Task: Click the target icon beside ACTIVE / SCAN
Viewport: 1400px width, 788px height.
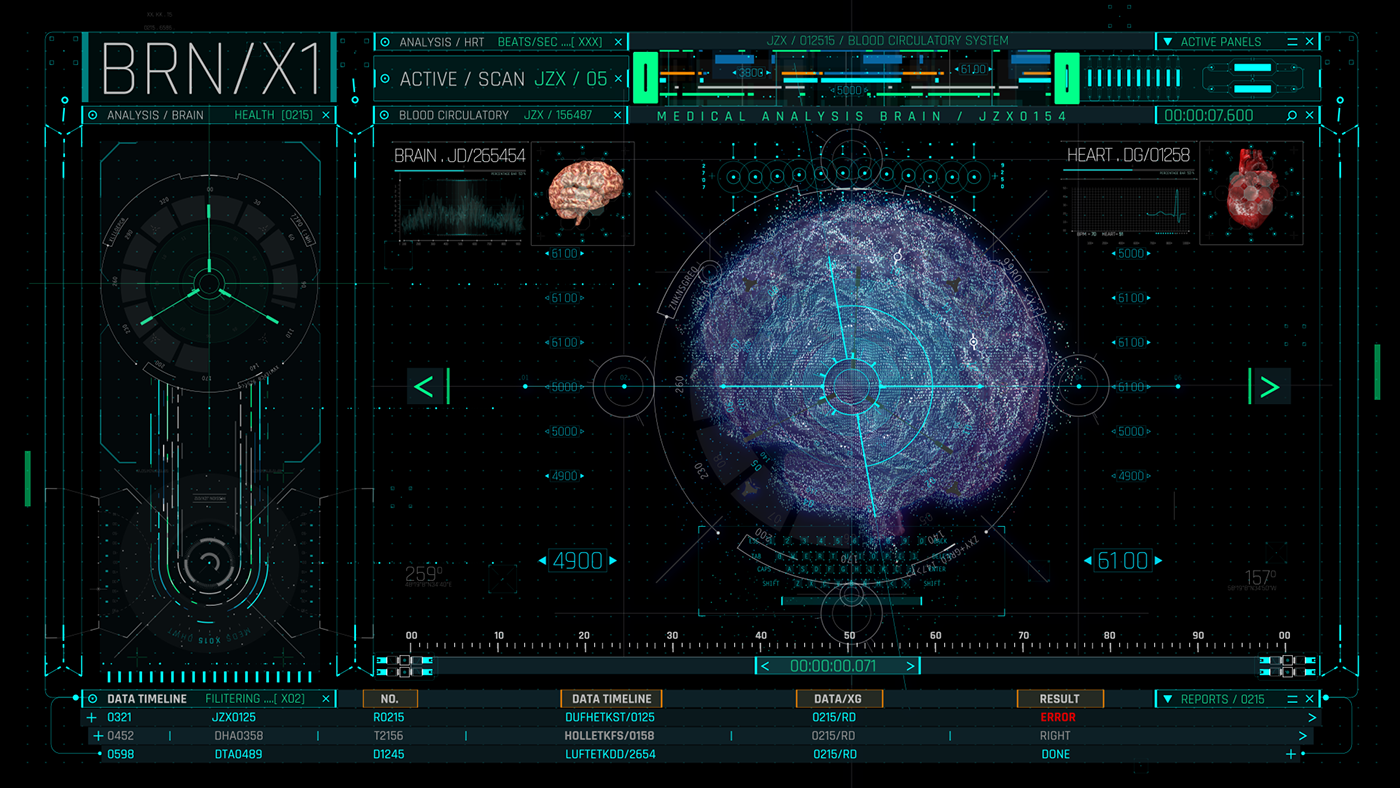Action: 385,79
